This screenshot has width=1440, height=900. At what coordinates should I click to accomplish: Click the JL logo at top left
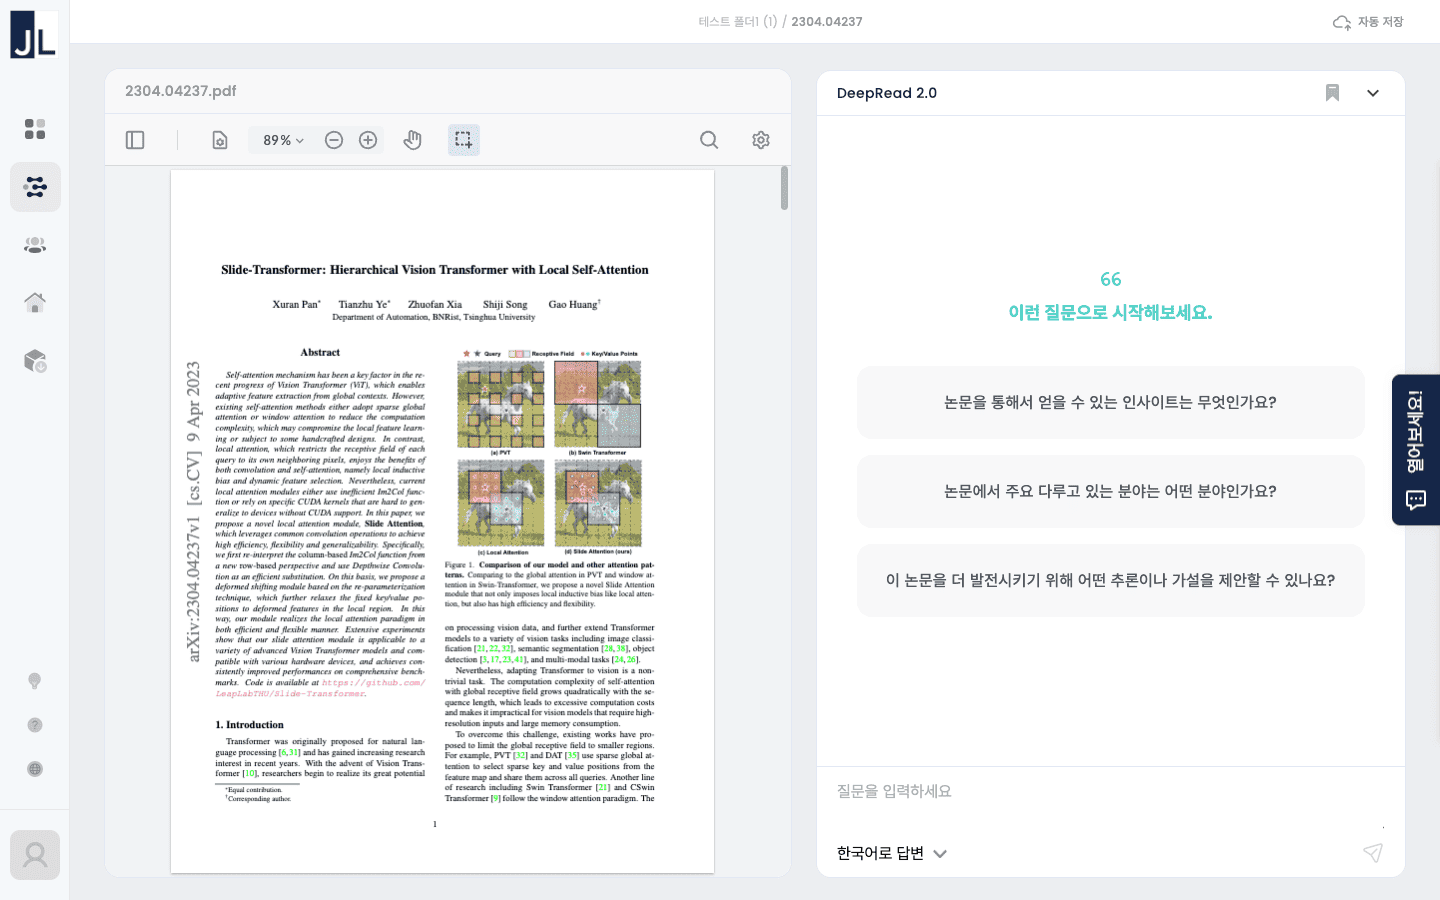point(35,33)
